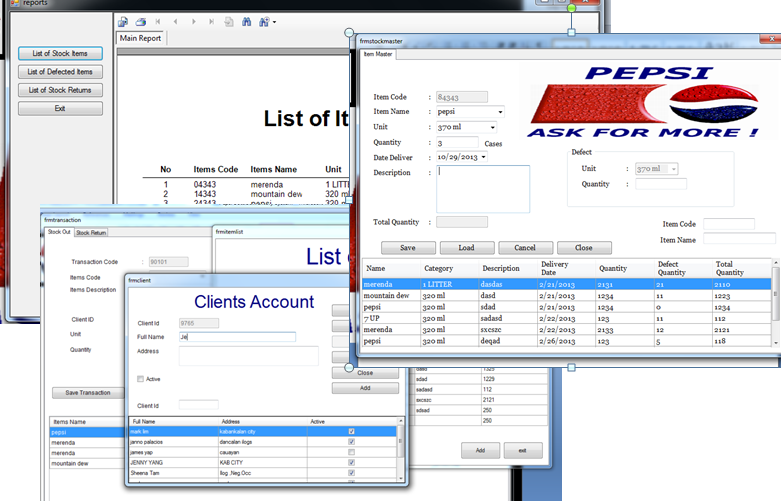Click Load button in stock master
Image resolution: width=781 pixels, height=501 pixels.
pyautogui.click(x=467, y=248)
